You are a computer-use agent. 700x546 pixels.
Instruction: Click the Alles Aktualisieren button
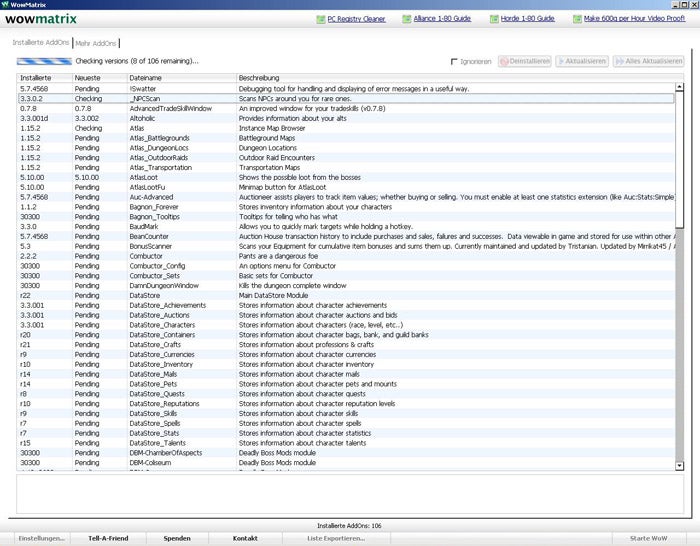[648, 61]
